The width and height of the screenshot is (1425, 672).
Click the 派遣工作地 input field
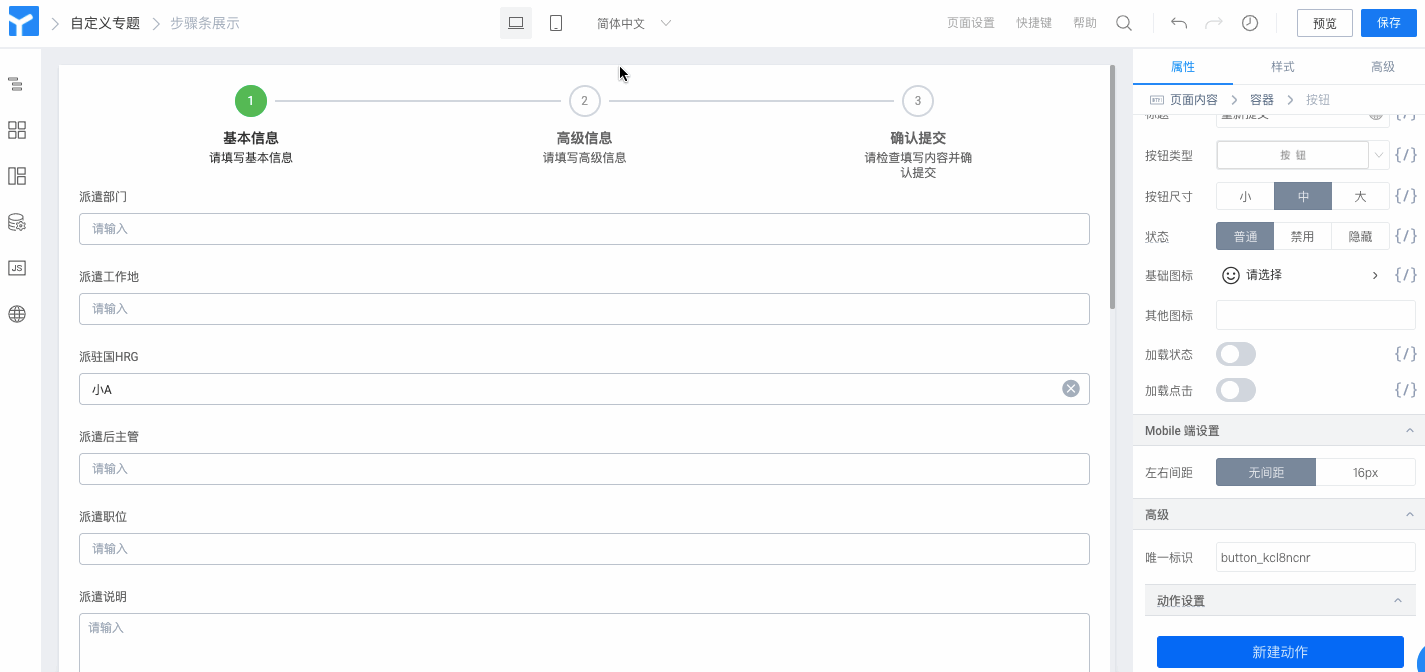(584, 309)
